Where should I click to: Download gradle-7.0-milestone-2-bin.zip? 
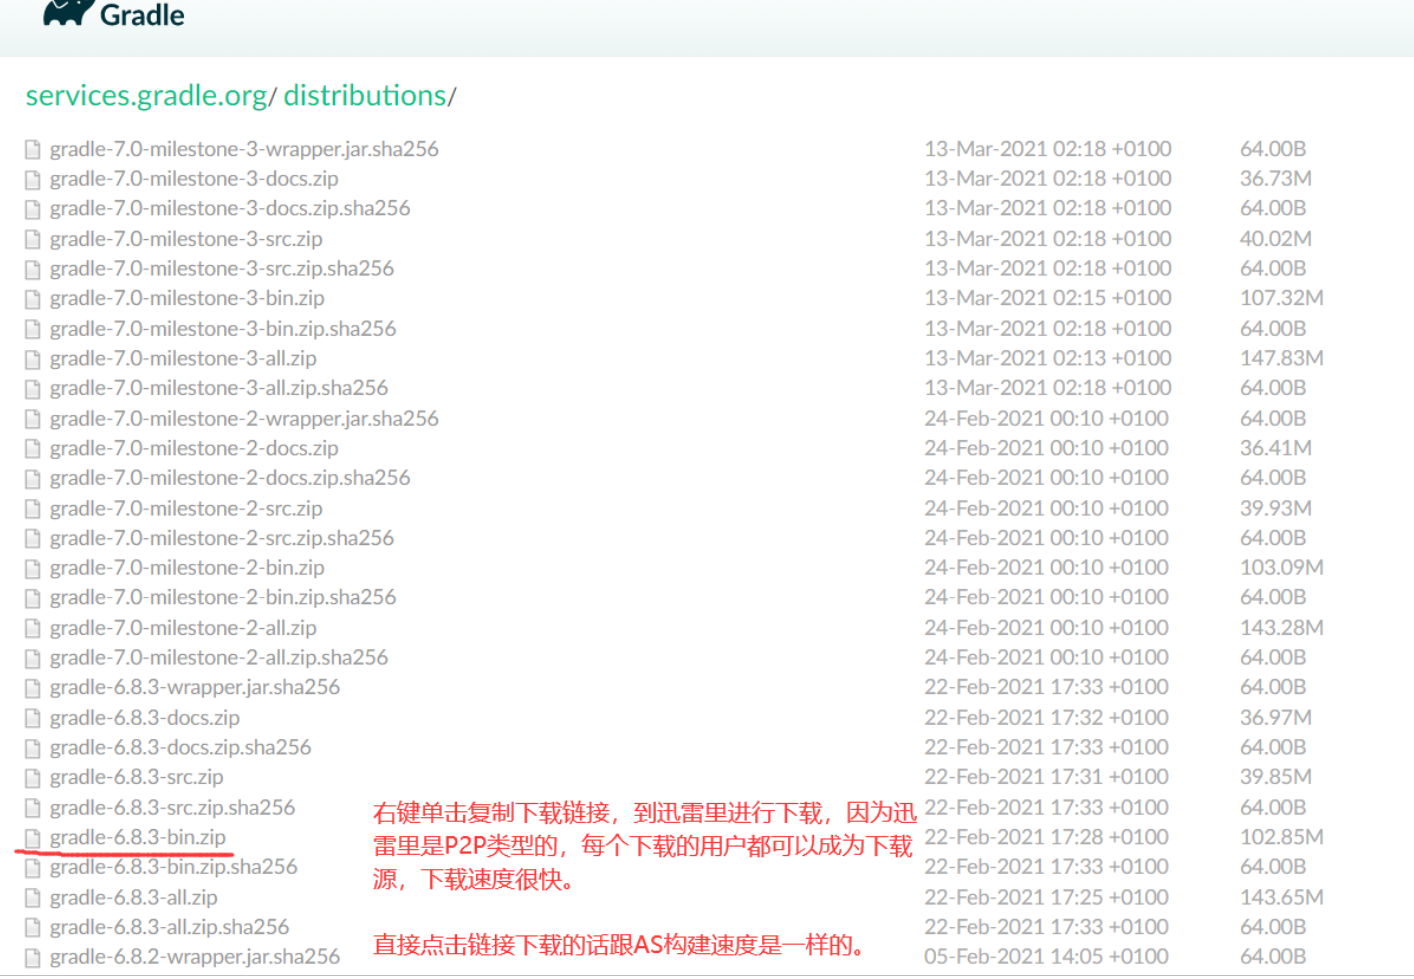point(186,567)
